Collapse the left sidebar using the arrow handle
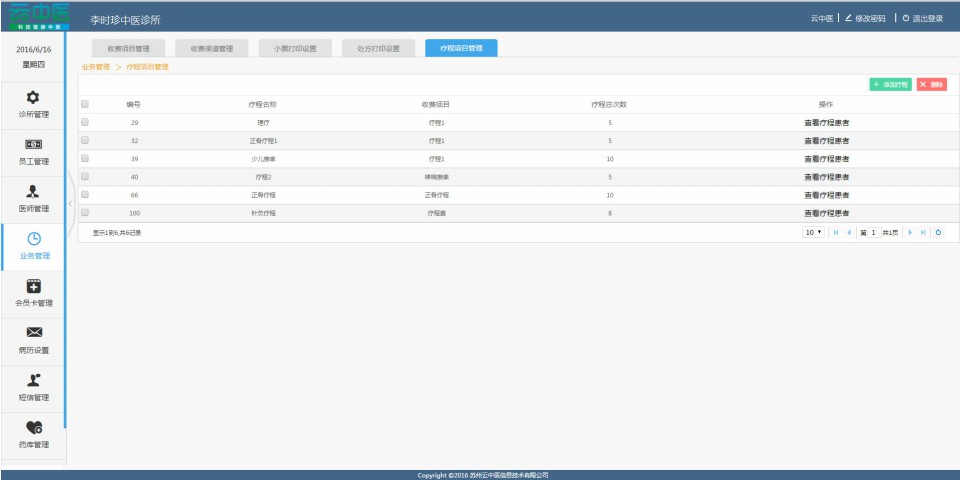 coord(69,203)
